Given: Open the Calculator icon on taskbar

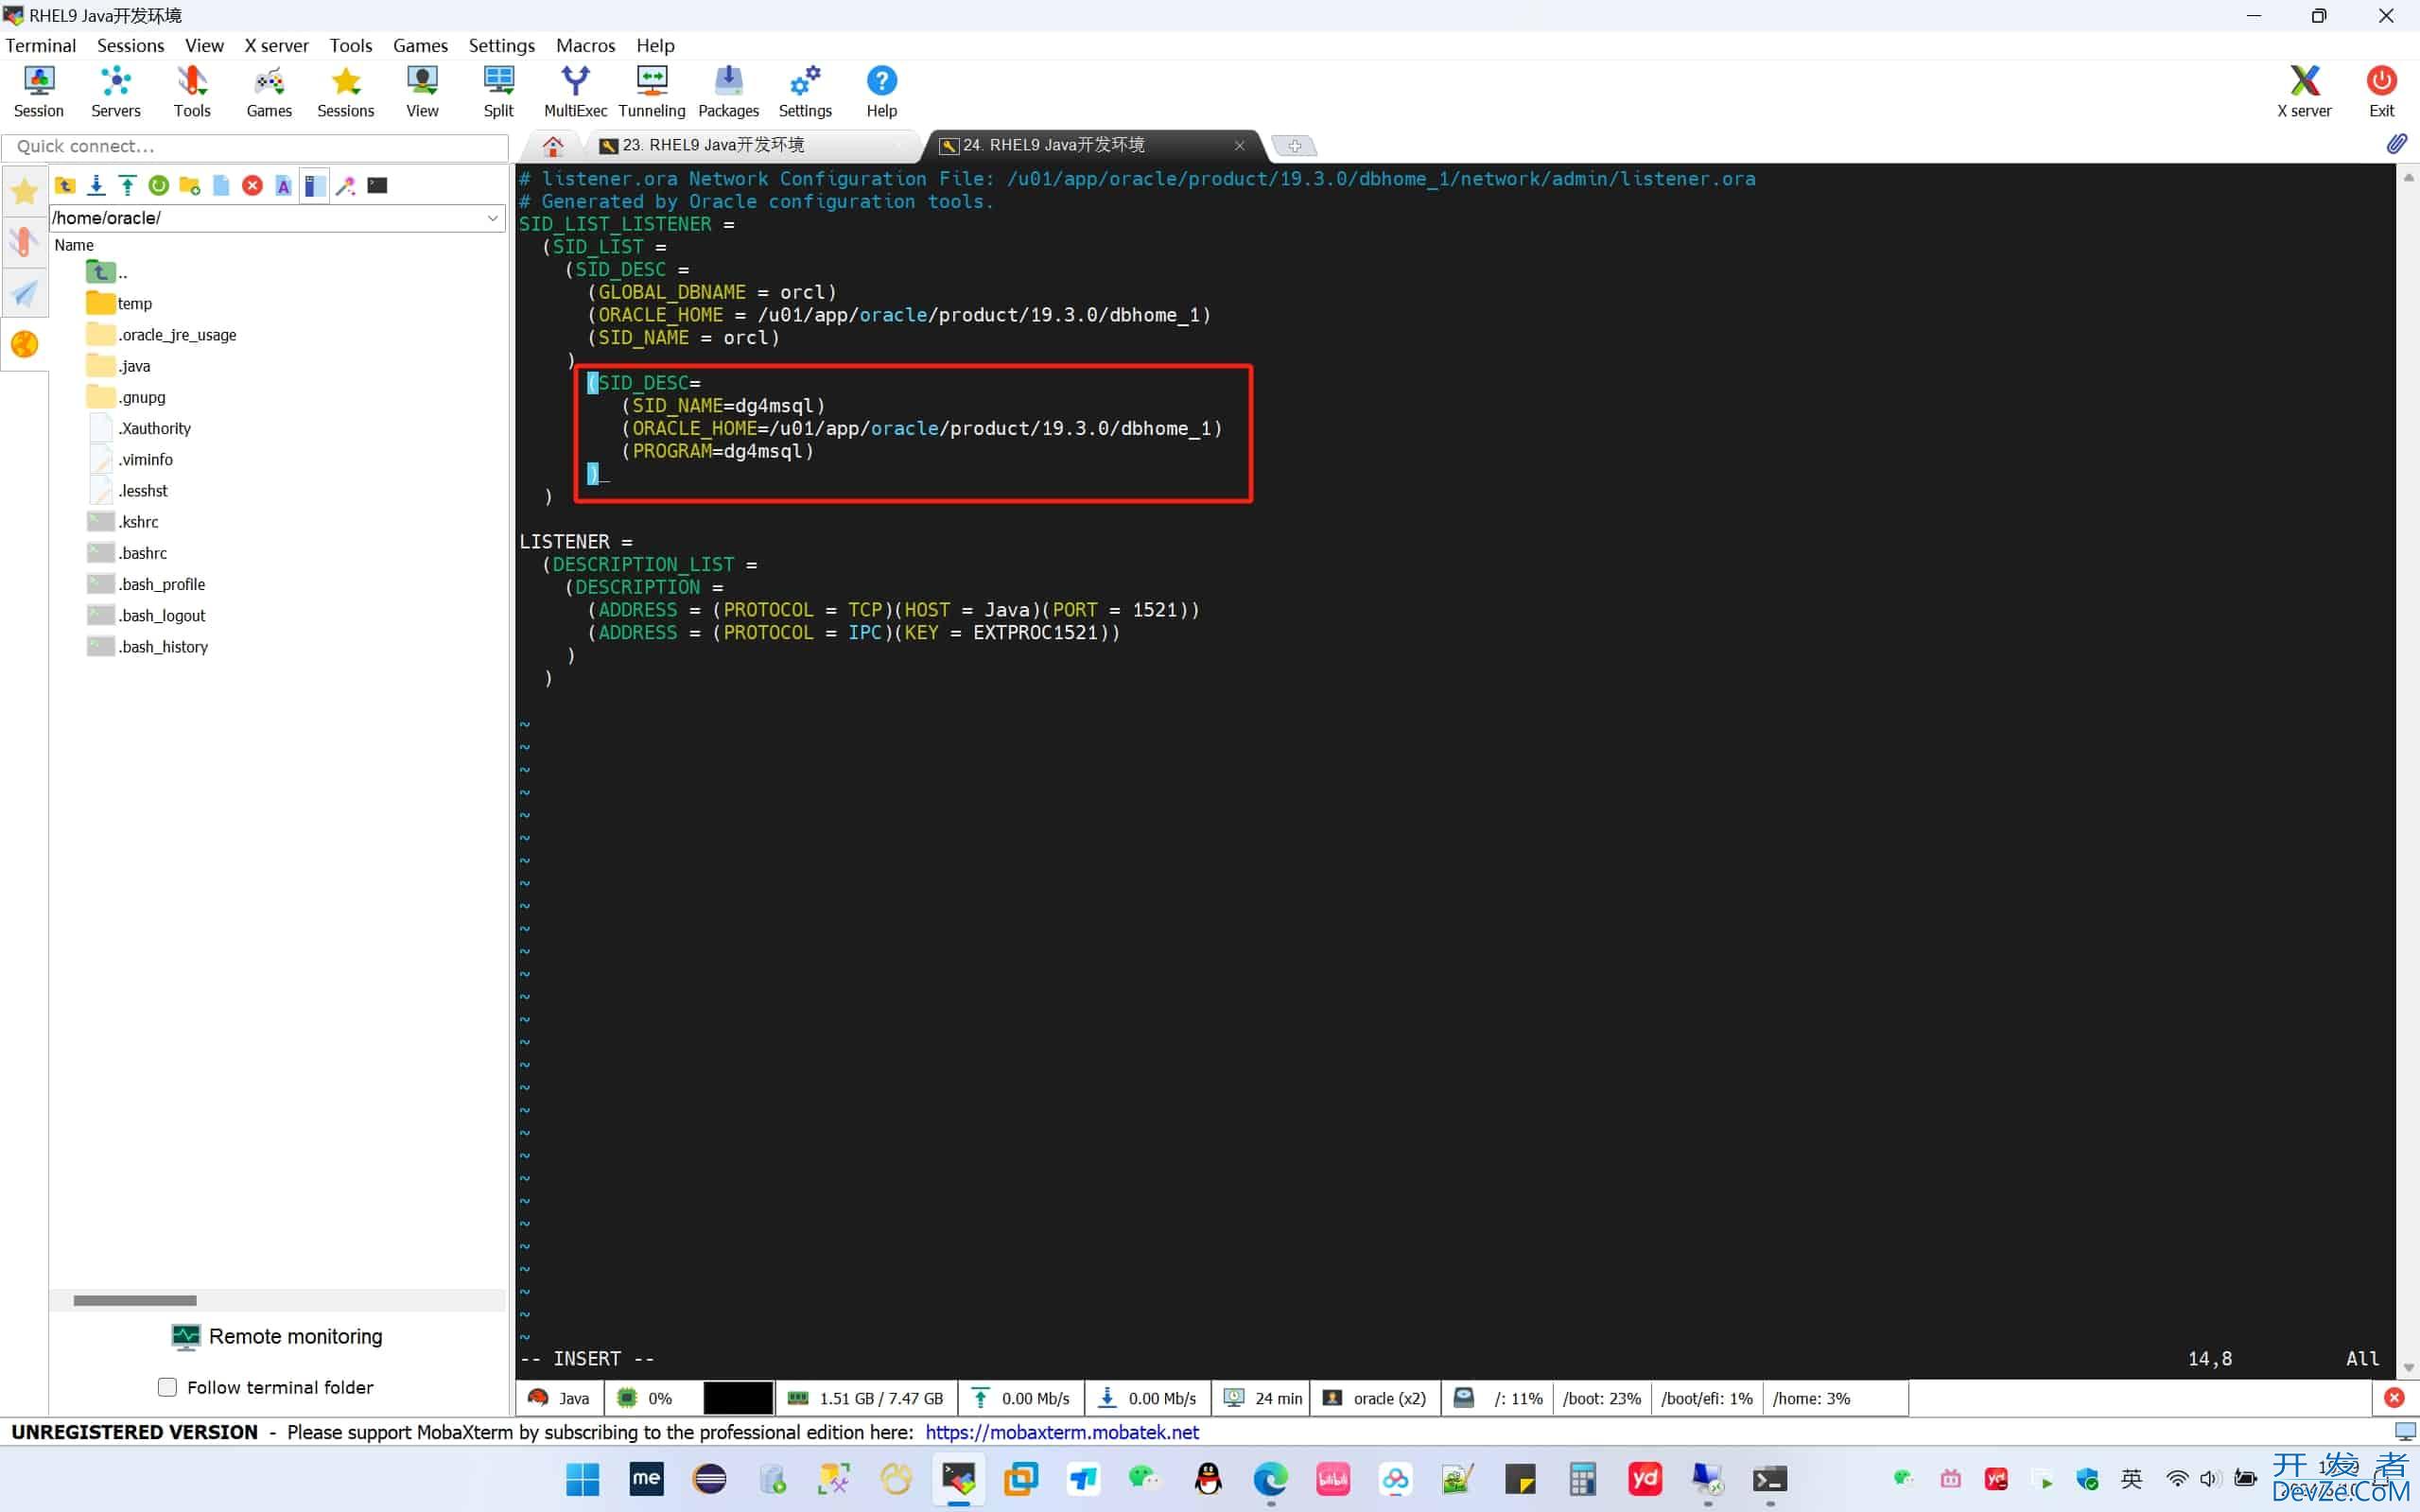Looking at the screenshot, I should (1582, 1479).
